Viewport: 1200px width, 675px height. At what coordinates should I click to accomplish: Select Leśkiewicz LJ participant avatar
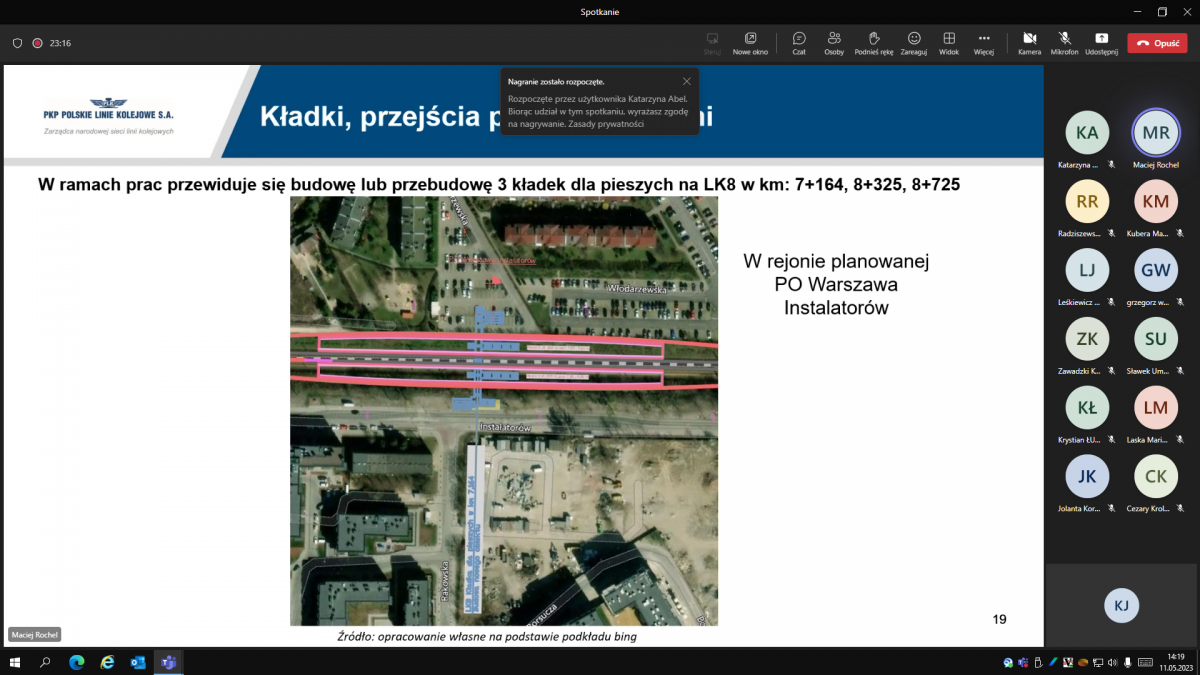[x=1087, y=270]
